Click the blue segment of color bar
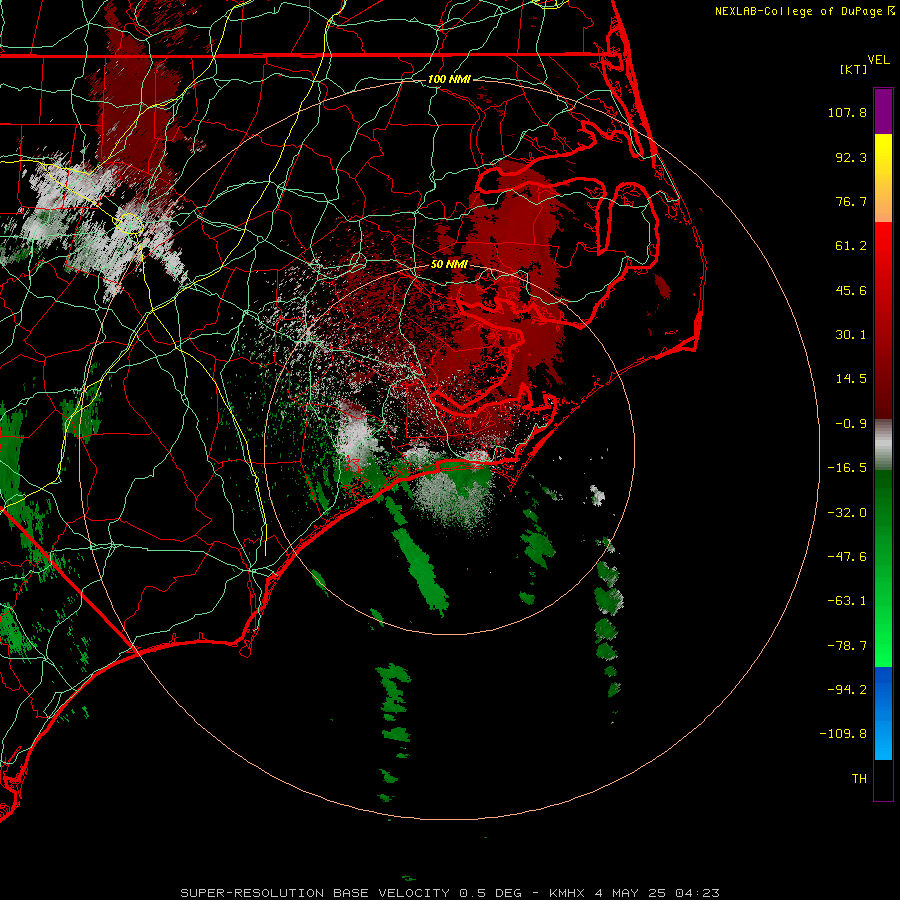Image resolution: width=900 pixels, height=900 pixels. pos(883,713)
